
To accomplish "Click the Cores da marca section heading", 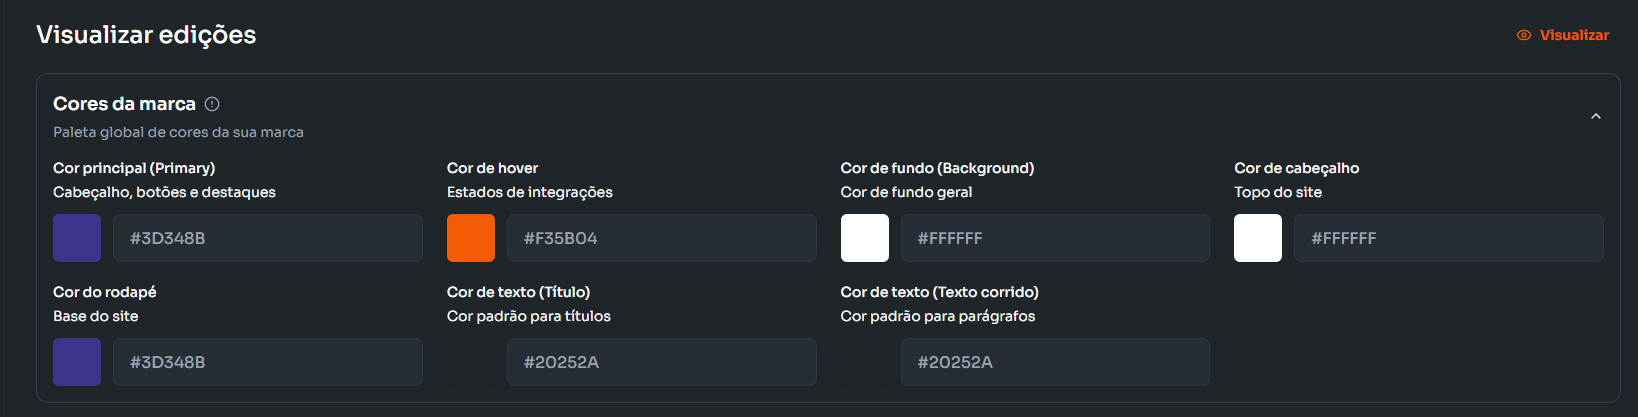I will point(124,104).
